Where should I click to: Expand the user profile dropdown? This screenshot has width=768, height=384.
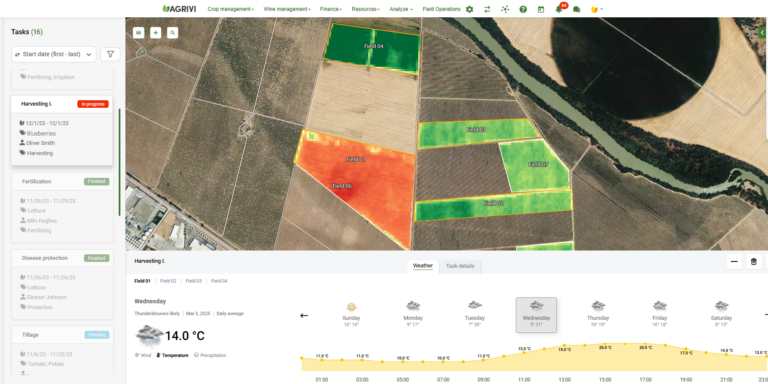click(597, 9)
